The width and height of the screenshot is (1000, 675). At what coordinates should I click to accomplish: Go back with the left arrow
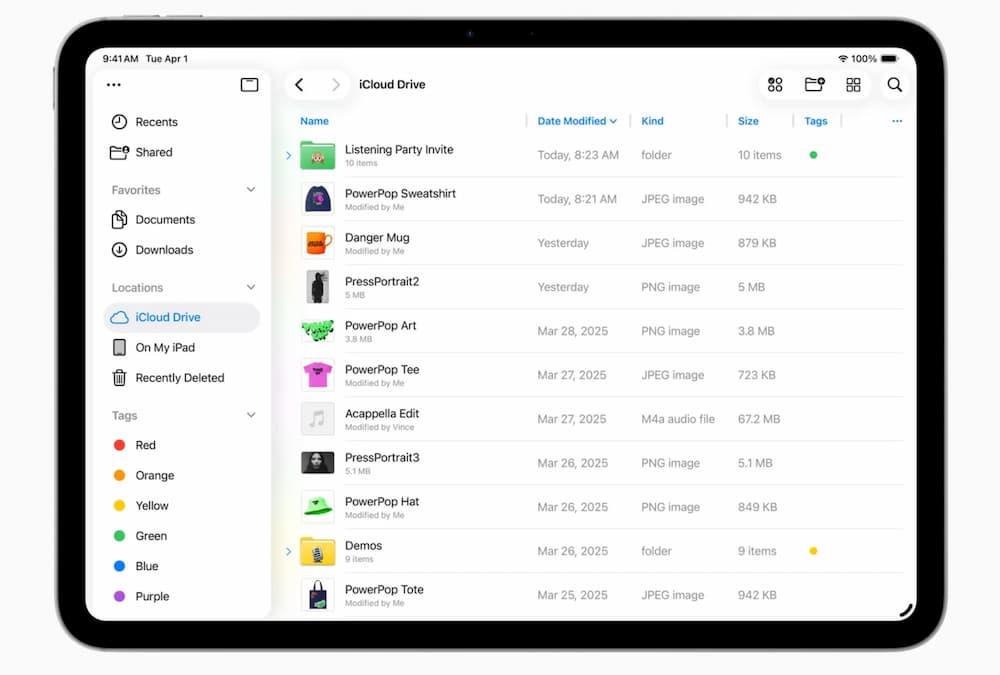coord(299,85)
